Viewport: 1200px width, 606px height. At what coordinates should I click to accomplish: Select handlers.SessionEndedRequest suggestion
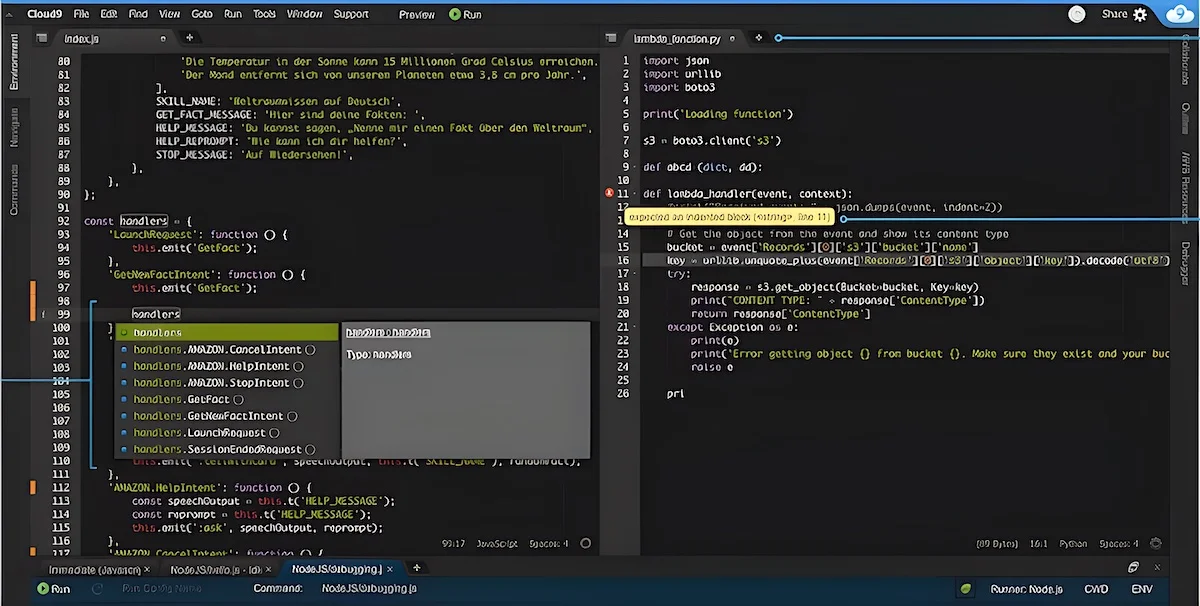pos(227,449)
